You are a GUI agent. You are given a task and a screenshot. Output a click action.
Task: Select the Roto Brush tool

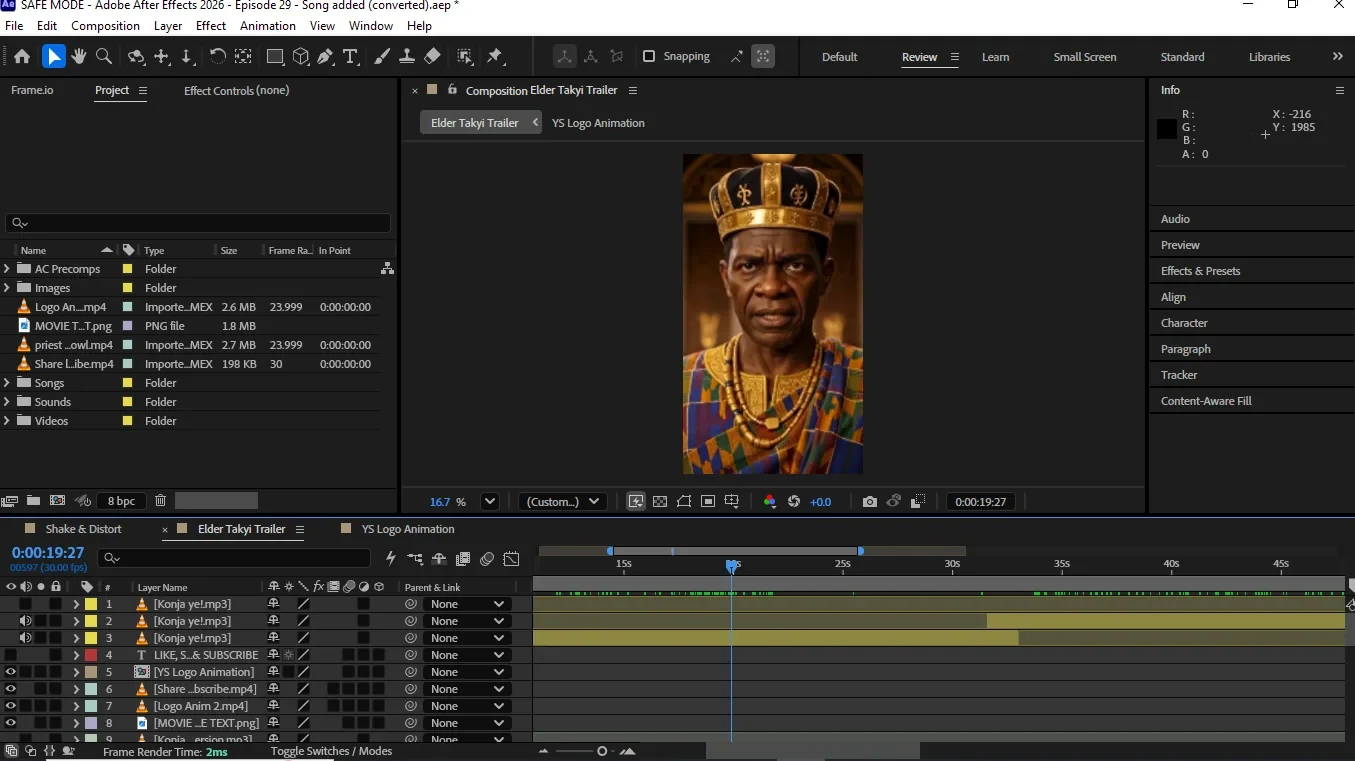pos(465,56)
